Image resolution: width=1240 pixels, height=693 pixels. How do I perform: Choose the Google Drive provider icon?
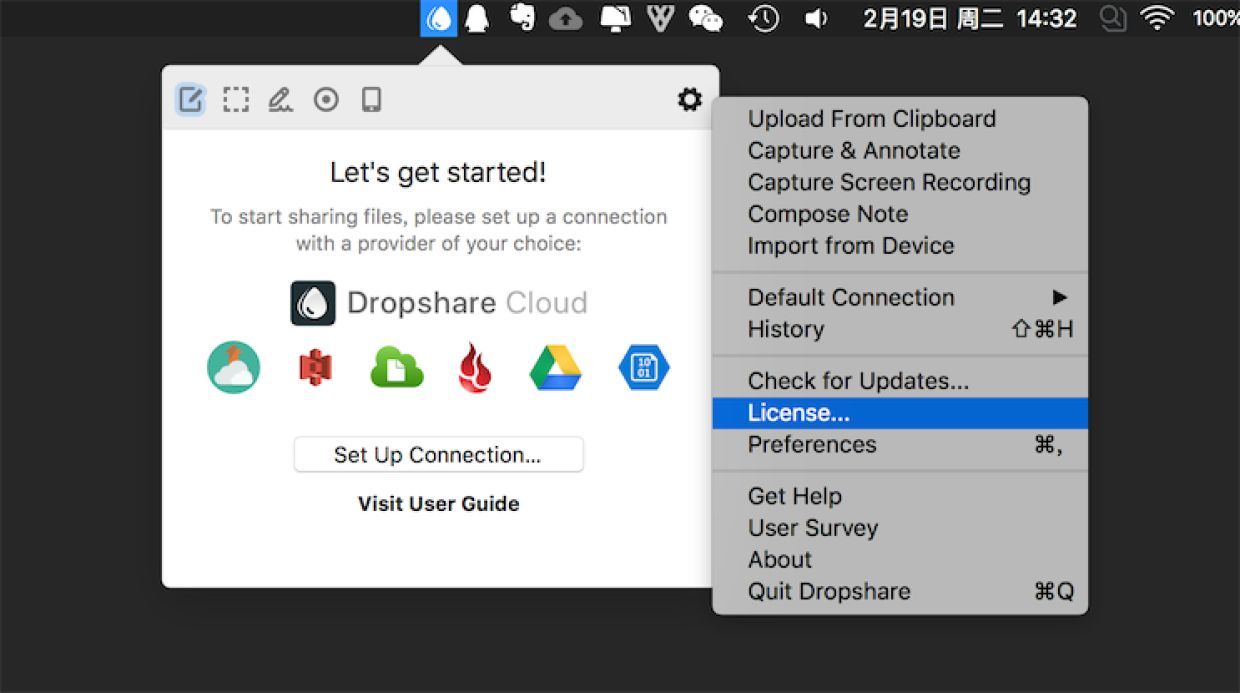pyautogui.click(x=555, y=367)
